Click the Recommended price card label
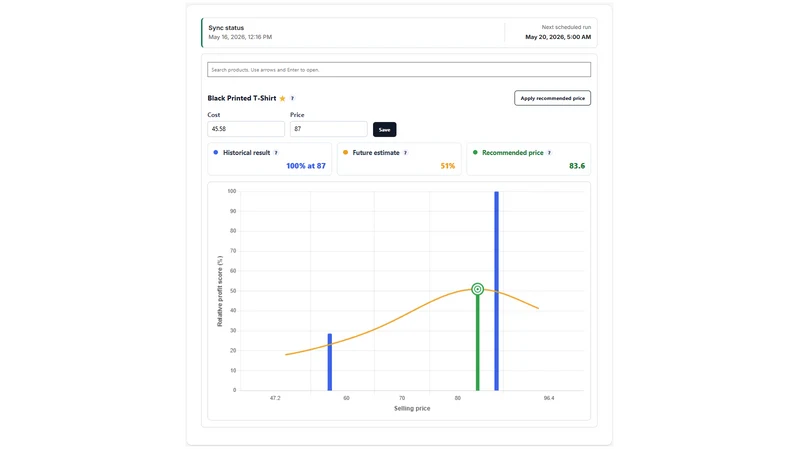Screen dimensions: 800x450 pyautogui.click(x=513, y=153)
